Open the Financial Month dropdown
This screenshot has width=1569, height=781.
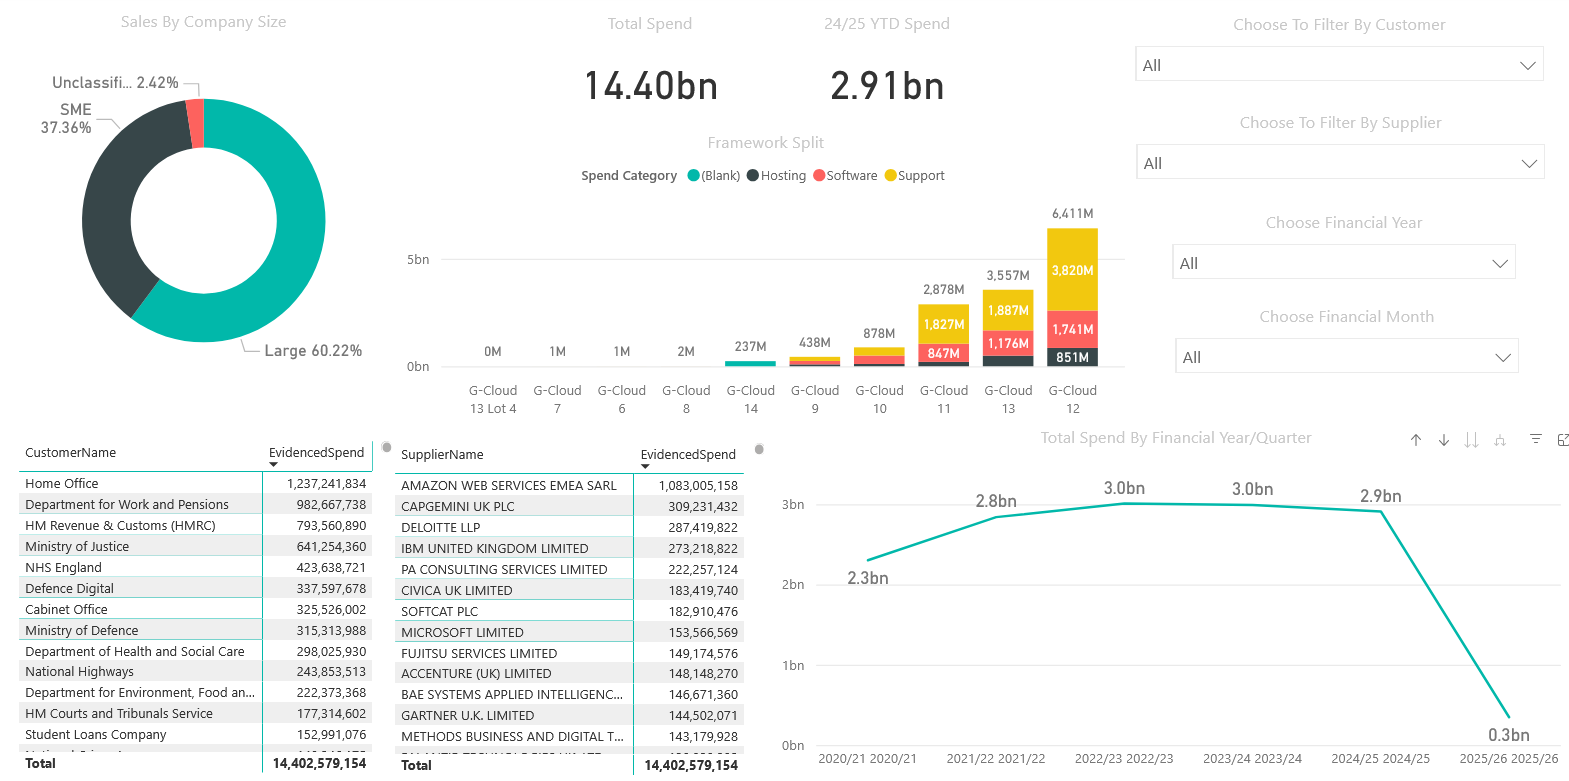tap(1502, 358)
